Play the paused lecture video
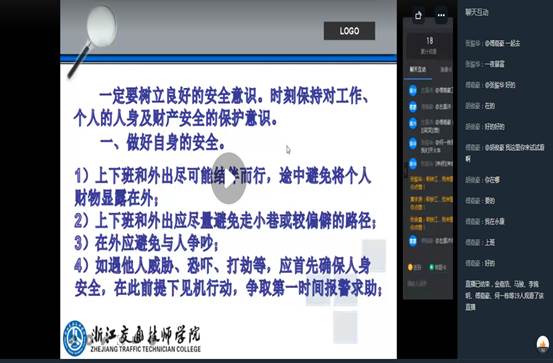Viewport: 553px width, 363px height. point(229,178)
